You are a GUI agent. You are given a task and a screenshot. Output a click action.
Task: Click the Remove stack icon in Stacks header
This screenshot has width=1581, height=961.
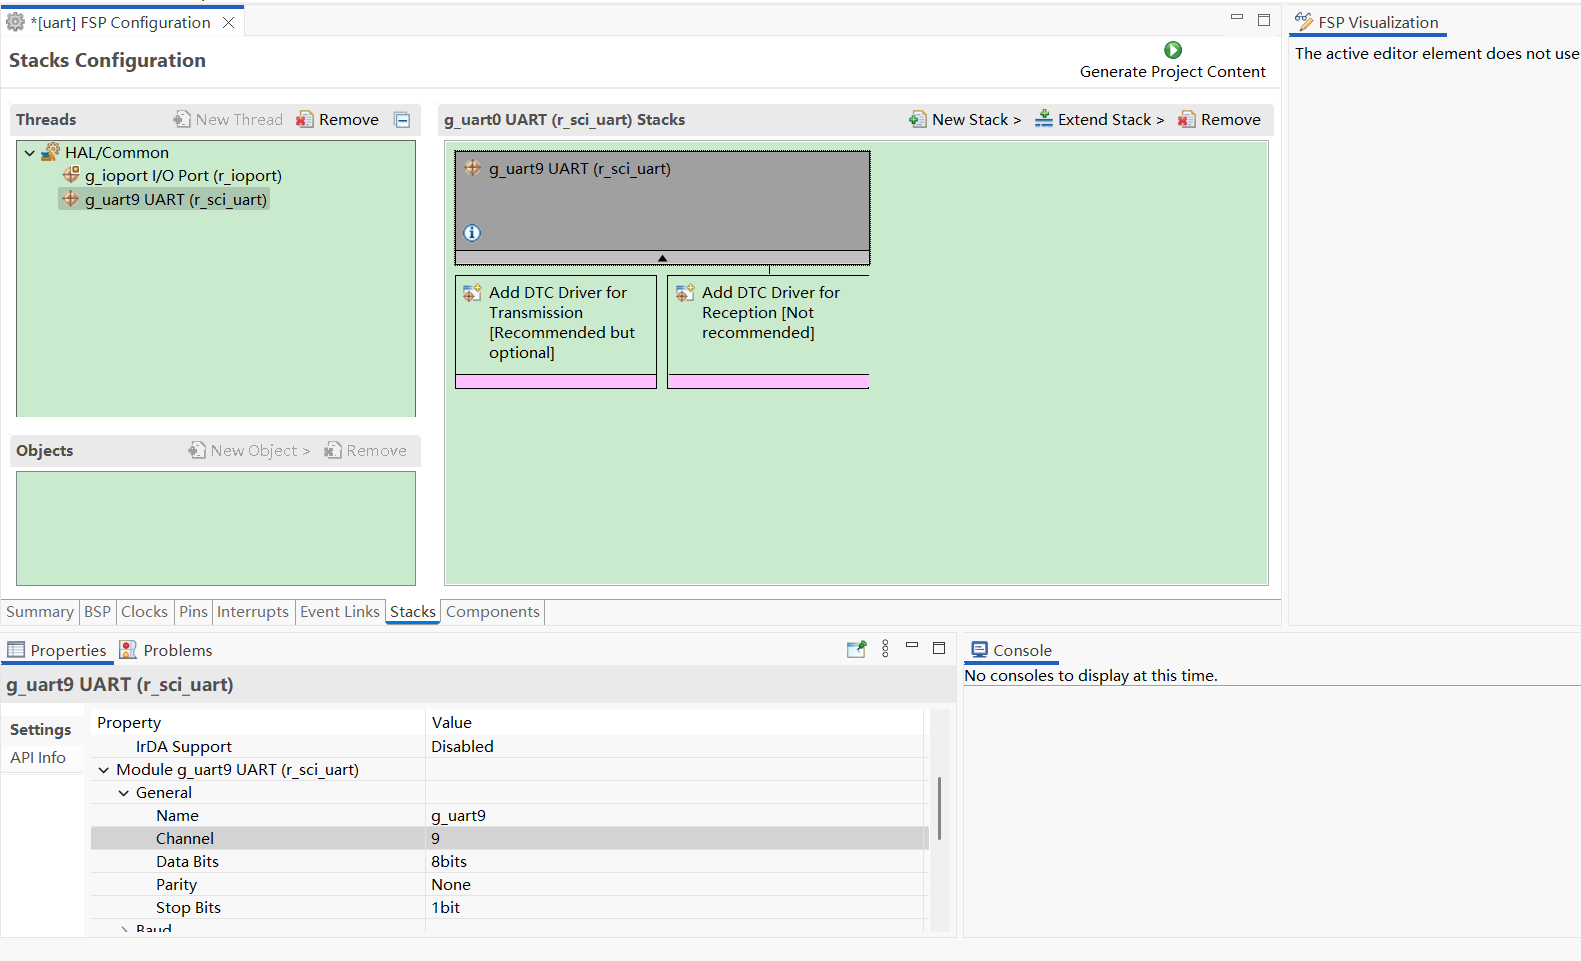pyautogui.click(x=1187, y=119)
